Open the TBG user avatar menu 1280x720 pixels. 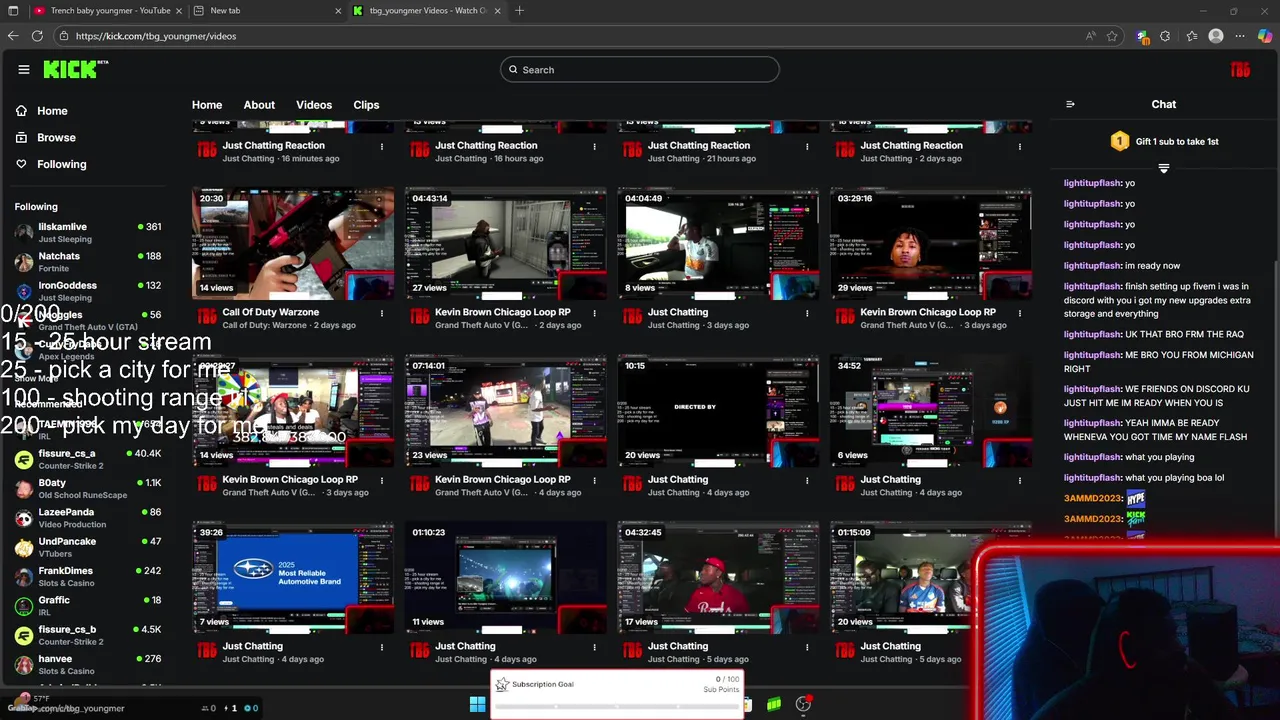1240,70
